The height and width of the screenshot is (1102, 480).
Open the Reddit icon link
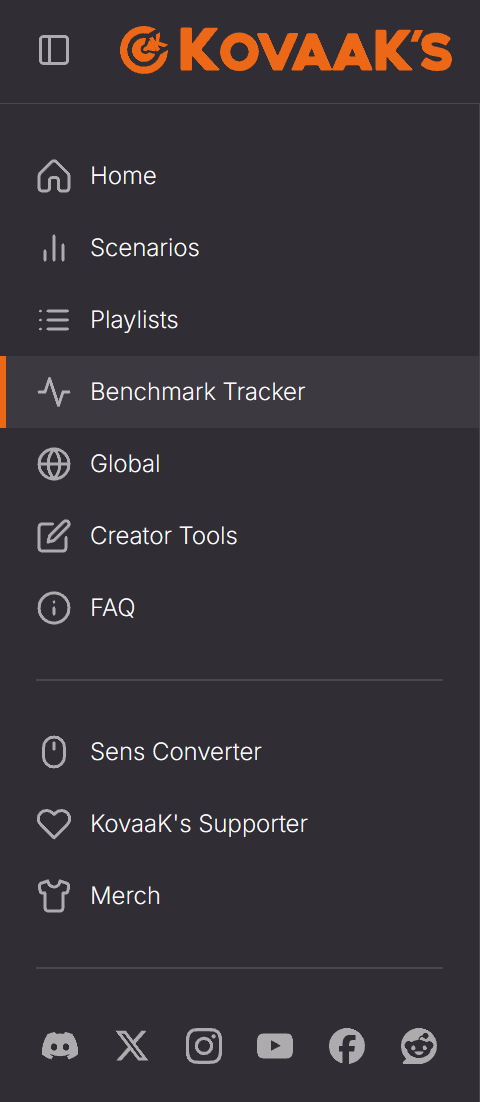click(x=419, y=1046)
